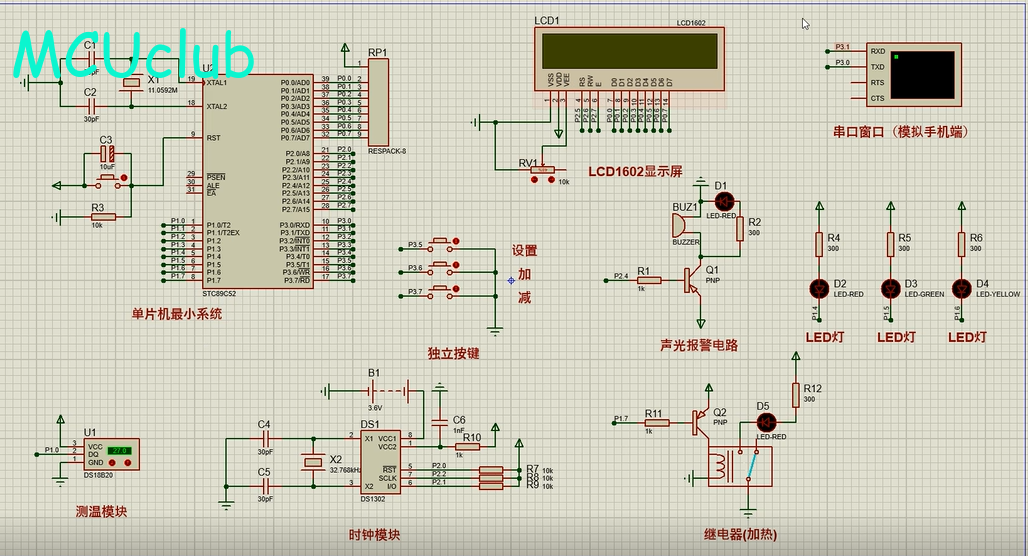Click resistor R6 above D4
The image size is (1028, 556).
961,244
